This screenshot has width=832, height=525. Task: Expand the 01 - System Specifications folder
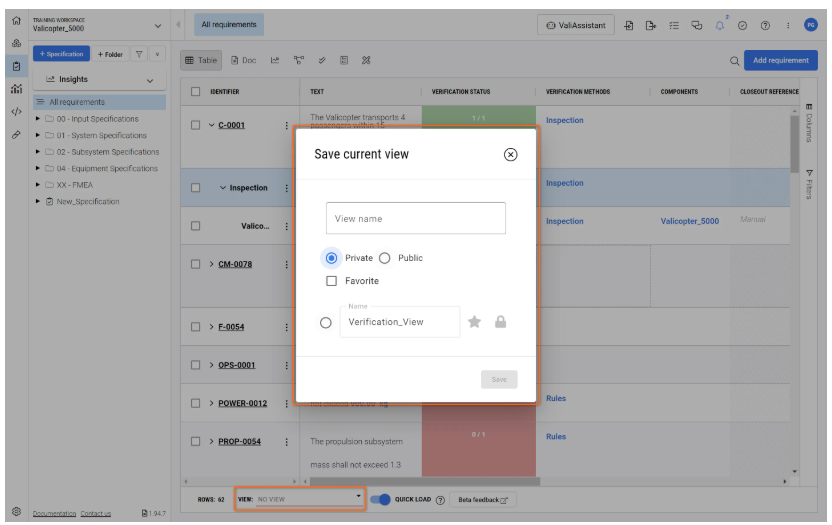pos(38,135)
